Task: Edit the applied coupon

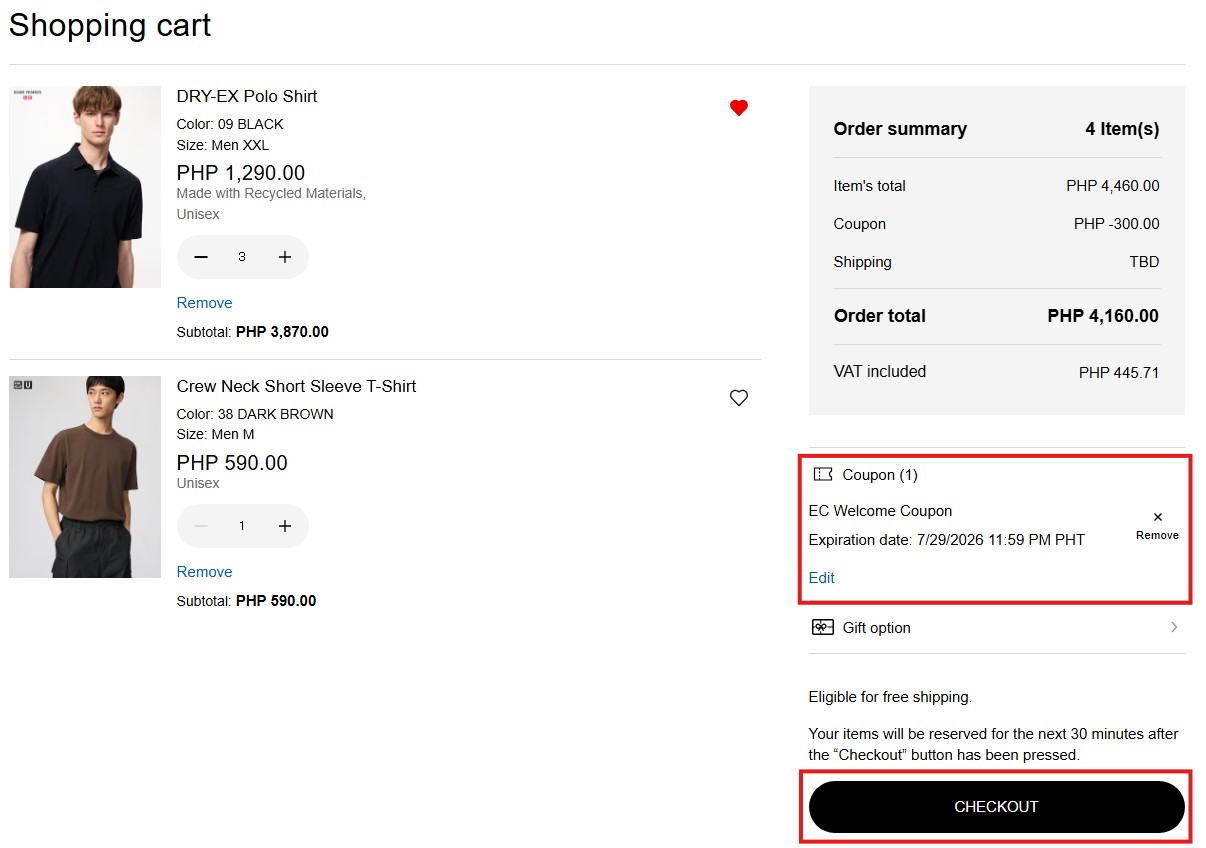Action: (x=821, y=578)
